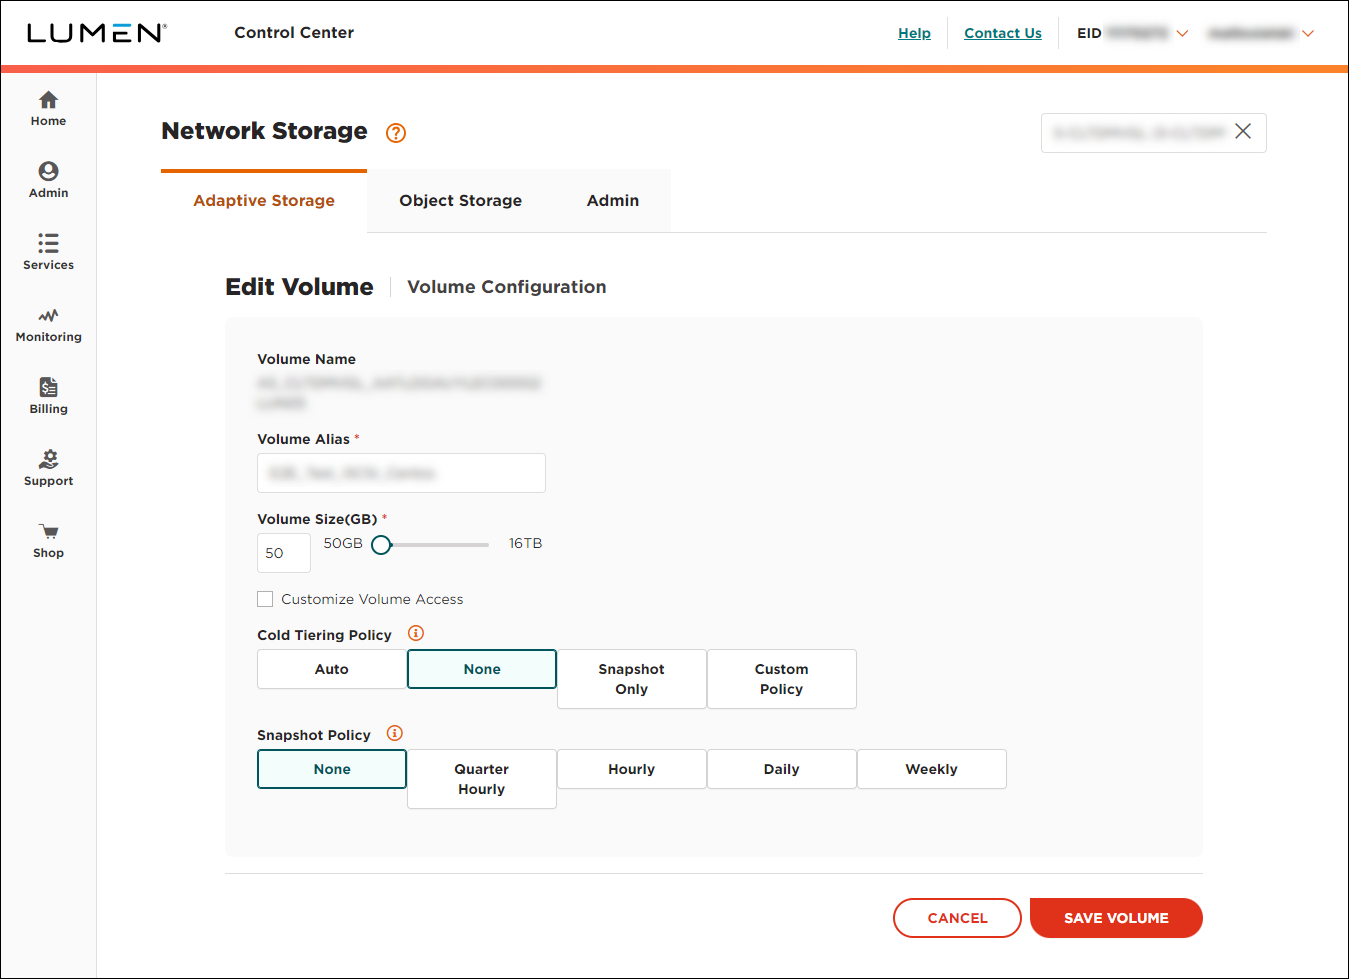The width and height of the screenshot is (1349, 979).
Task: Open the Contact Us link
Action: 1003,33
